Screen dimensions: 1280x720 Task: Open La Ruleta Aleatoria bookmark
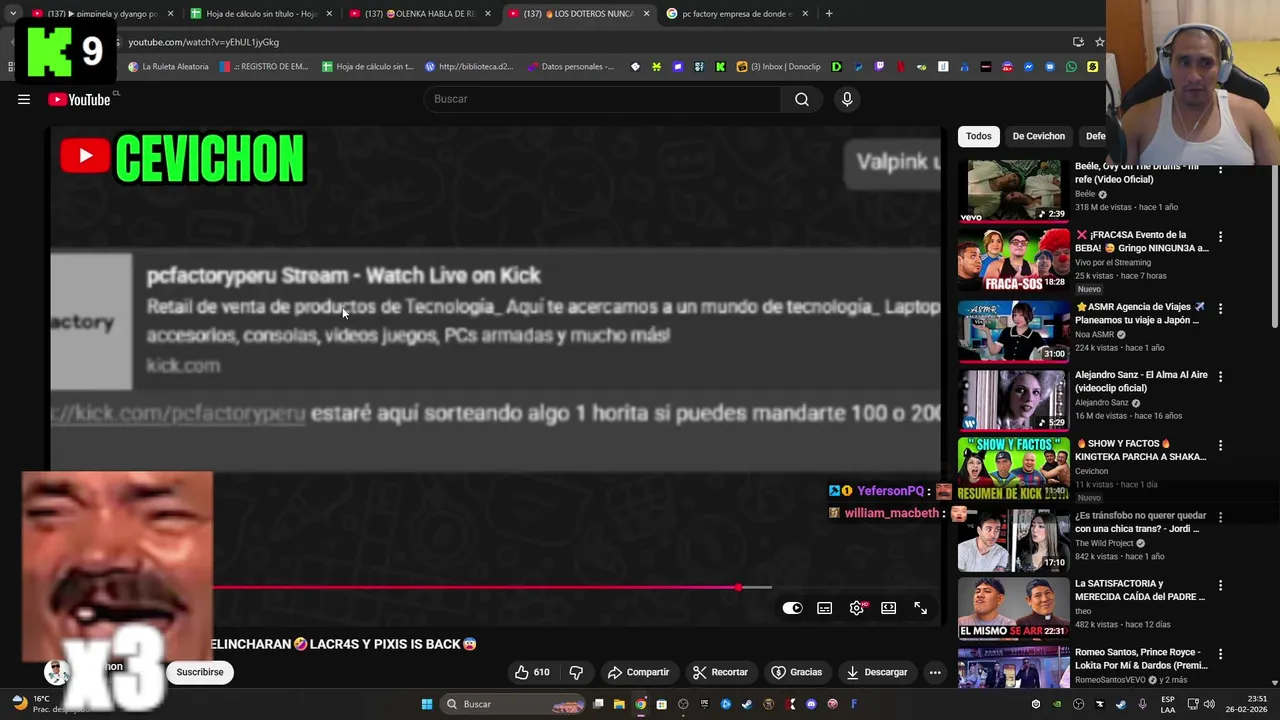pos(169,67)
